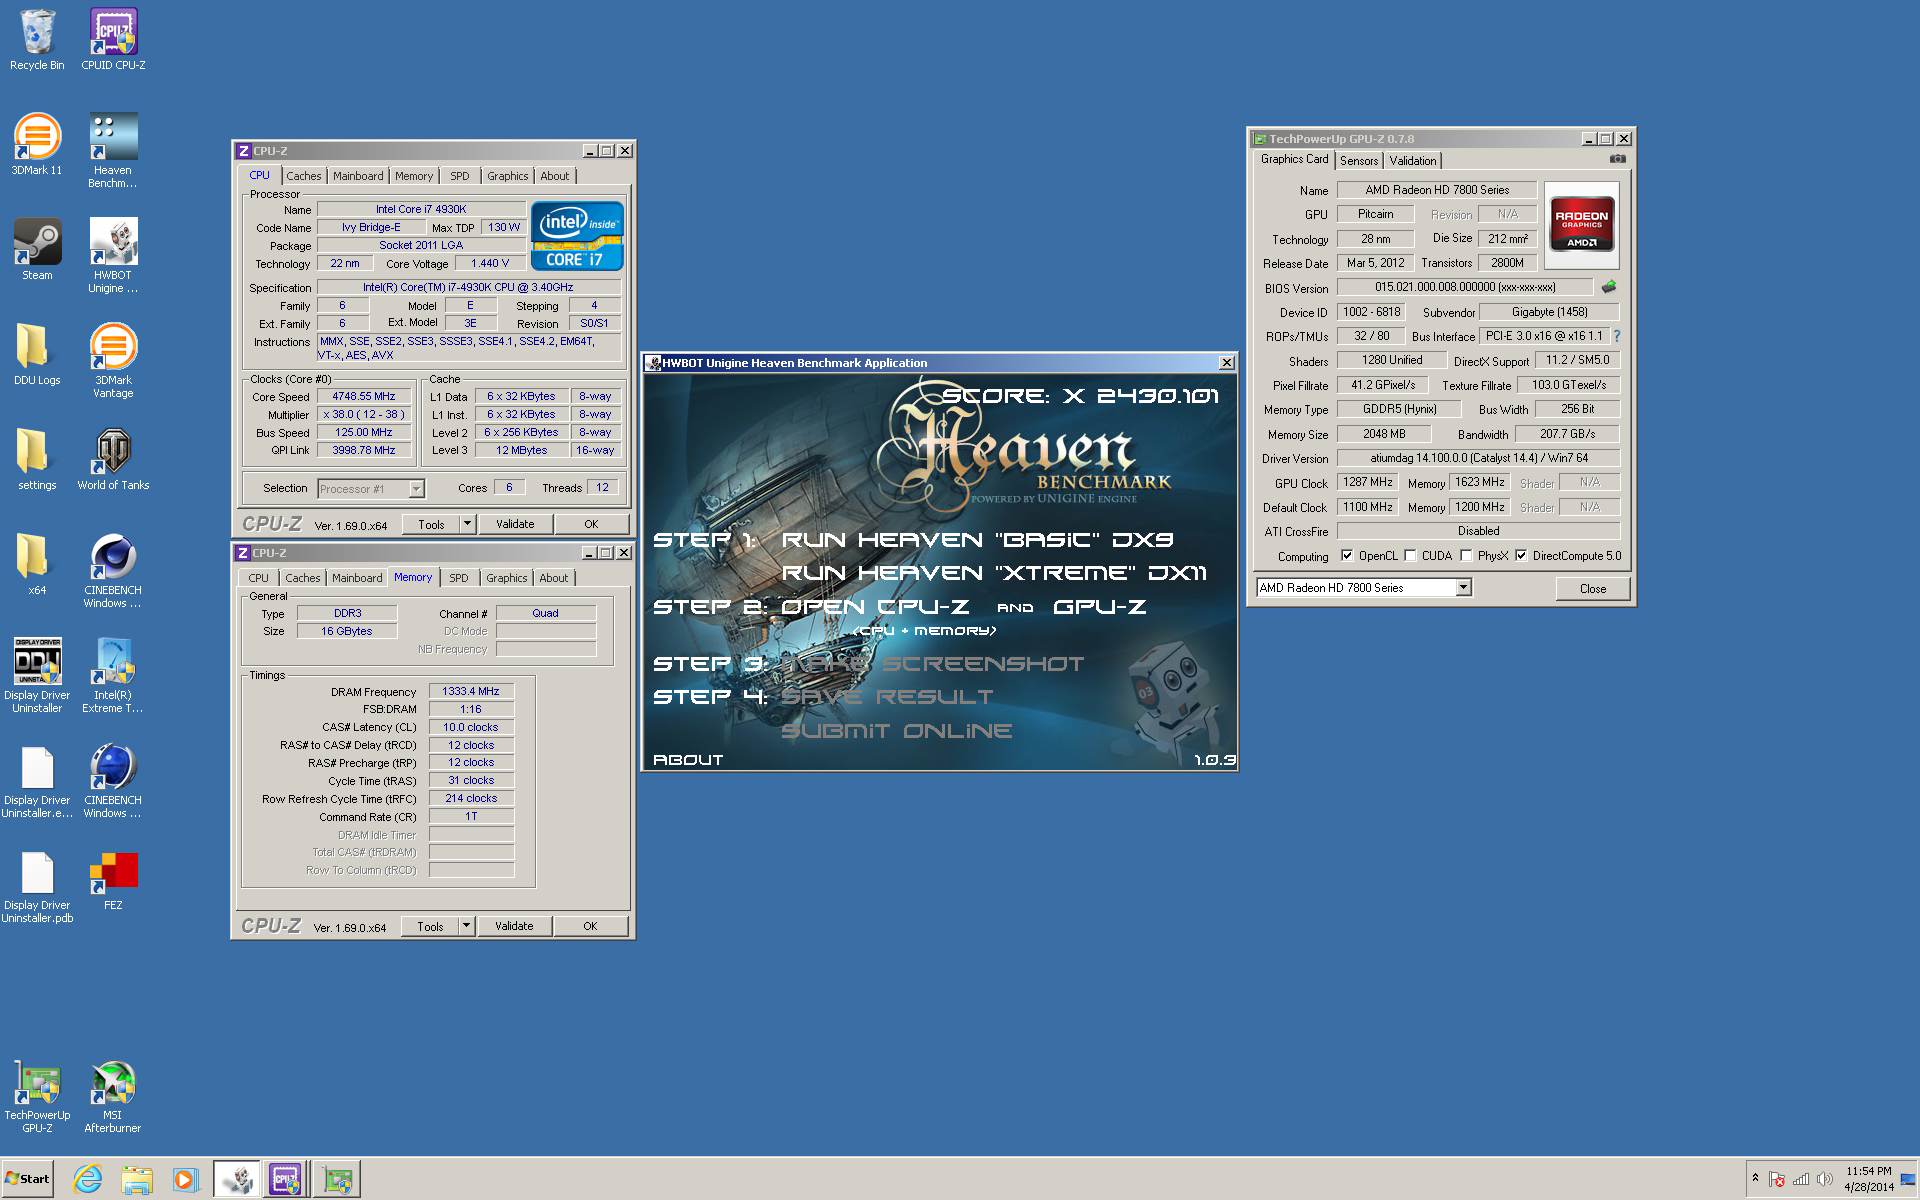The image size is (1920, 1200).
Task: Open CINEBENCH Windows shortcut beside x64
Action: 113,570
